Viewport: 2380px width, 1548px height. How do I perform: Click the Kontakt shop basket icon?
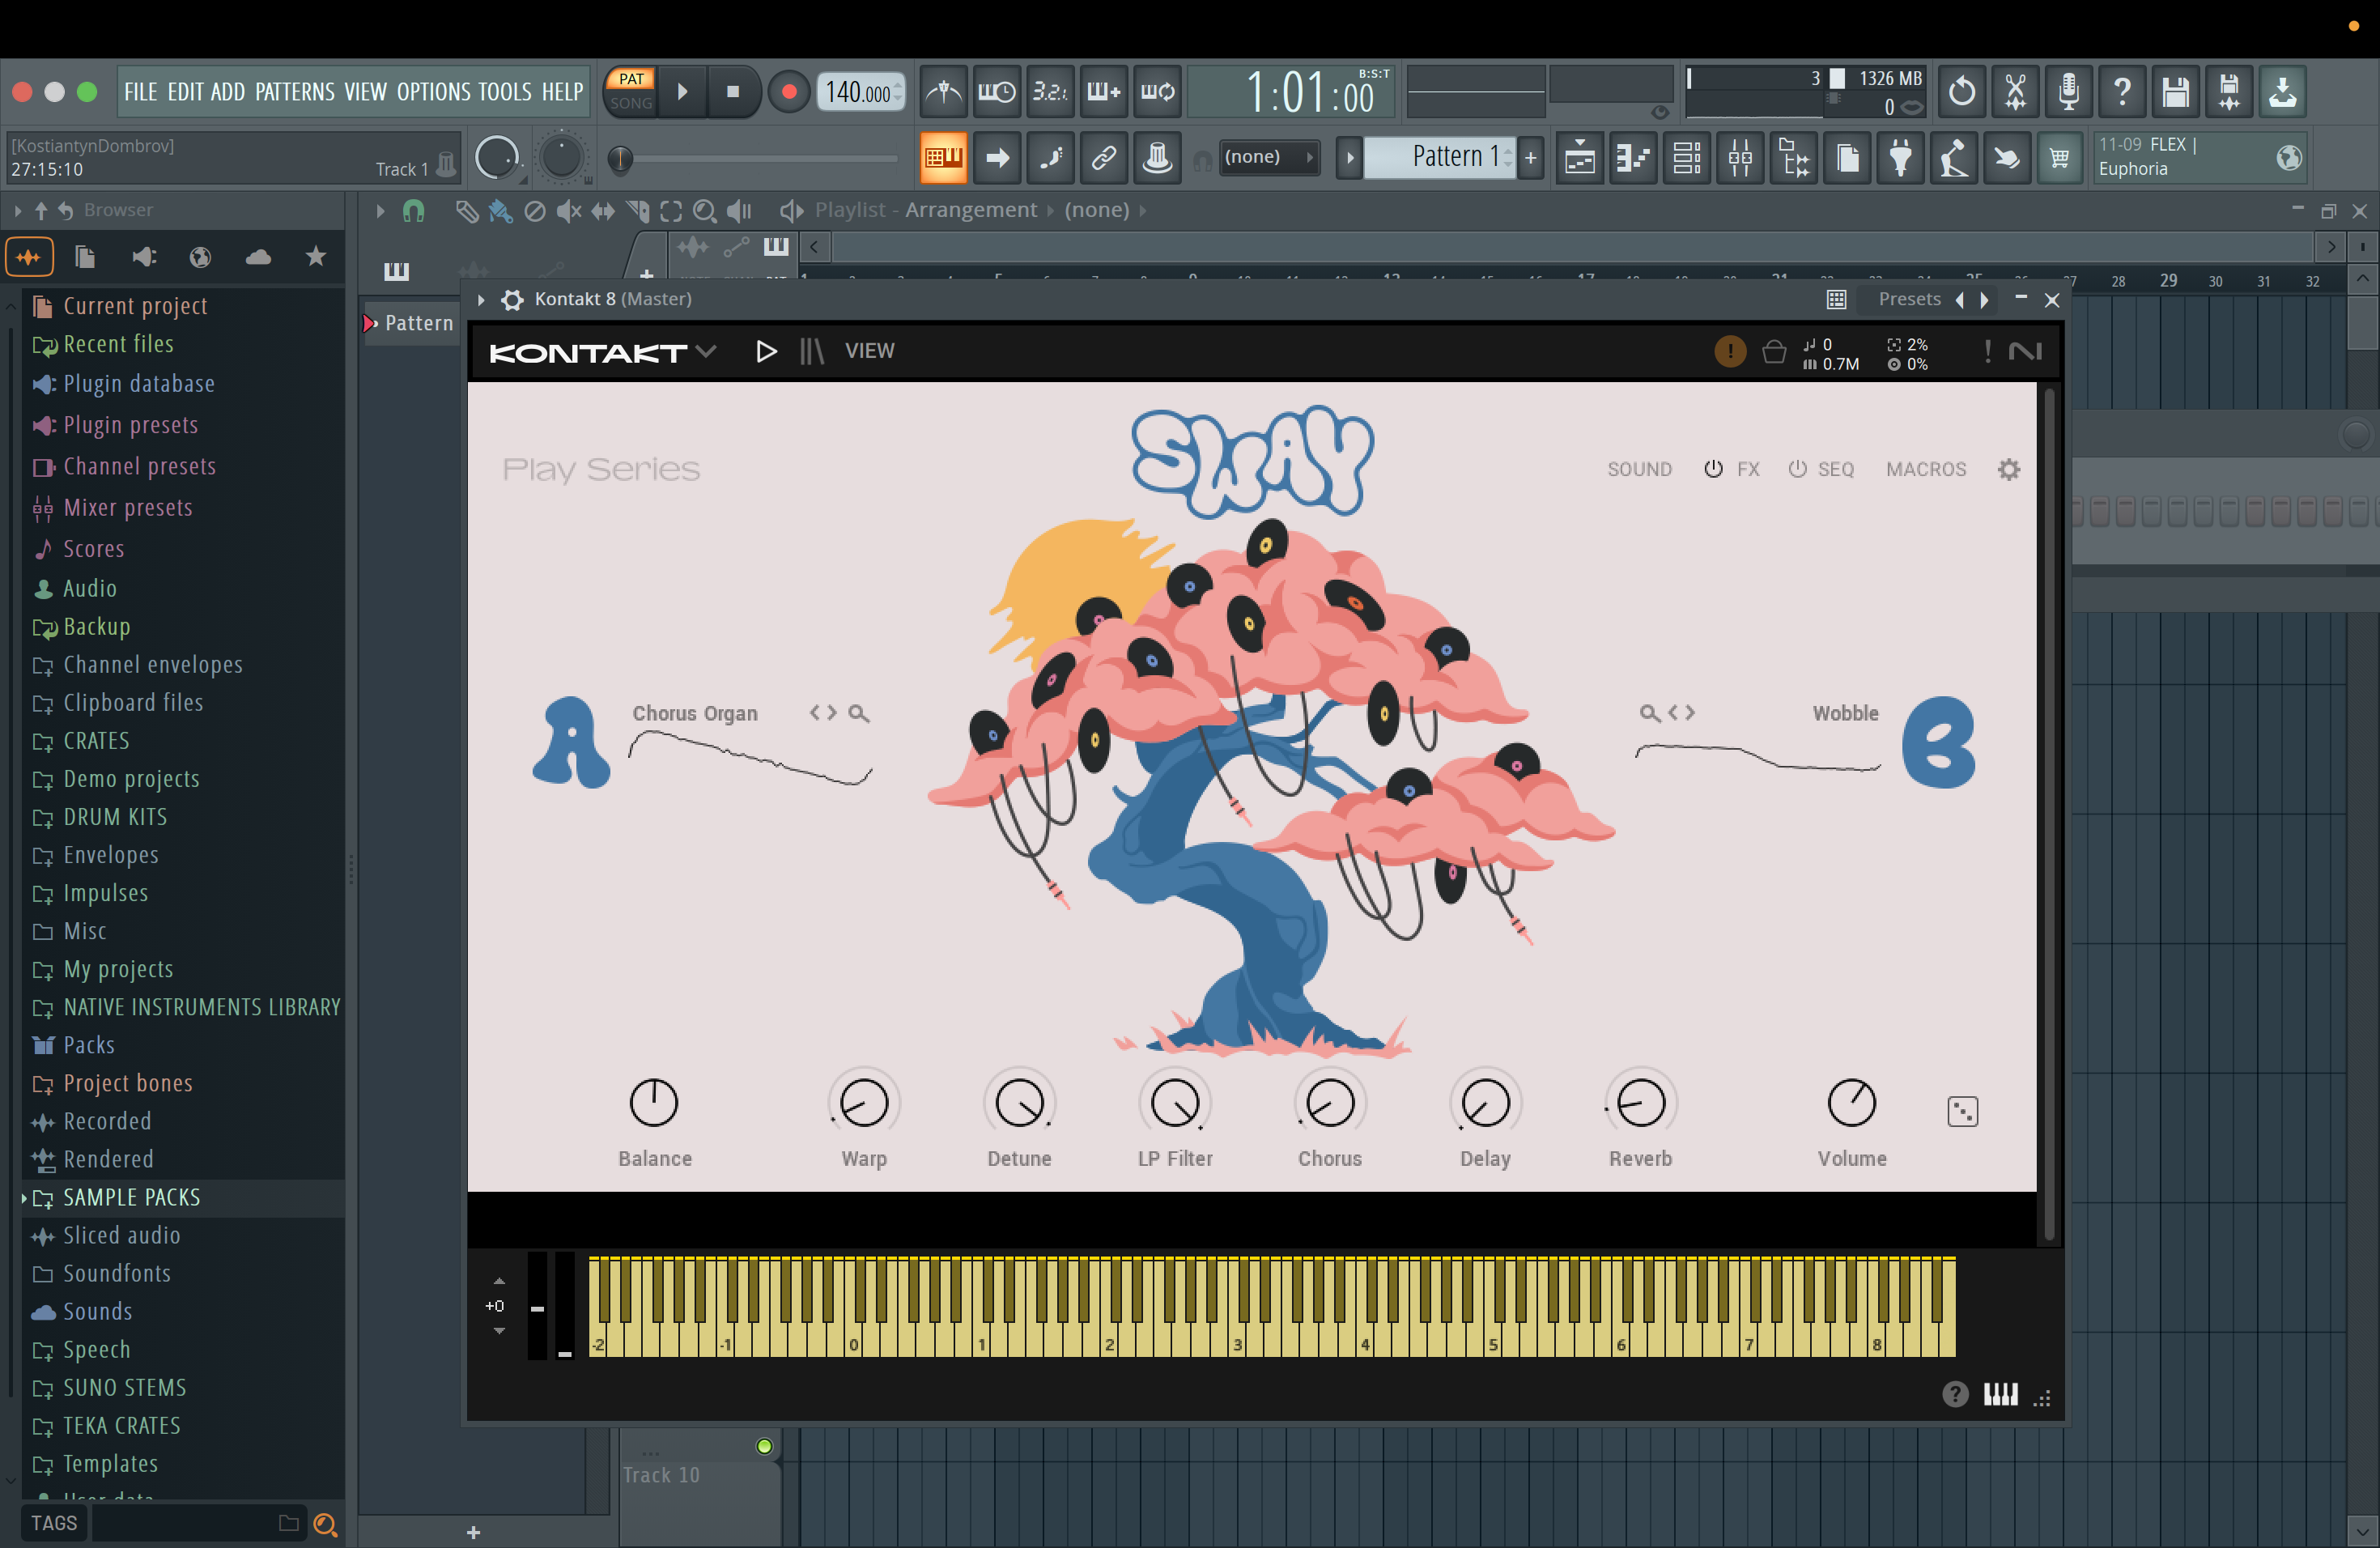click(1773, 352)
